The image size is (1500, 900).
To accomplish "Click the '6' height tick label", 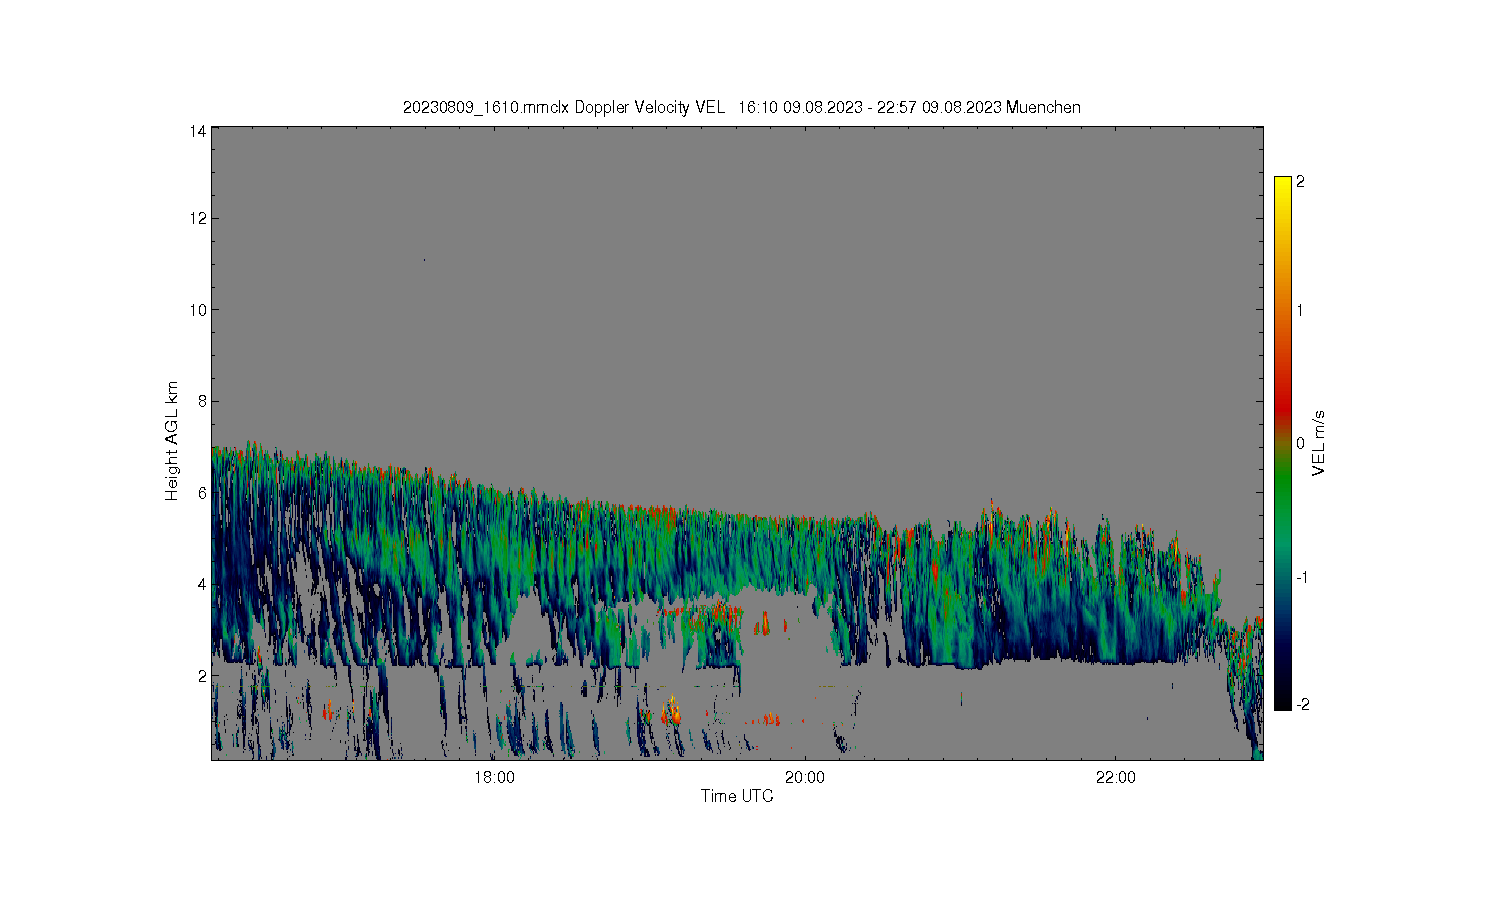I will point(202,493).
